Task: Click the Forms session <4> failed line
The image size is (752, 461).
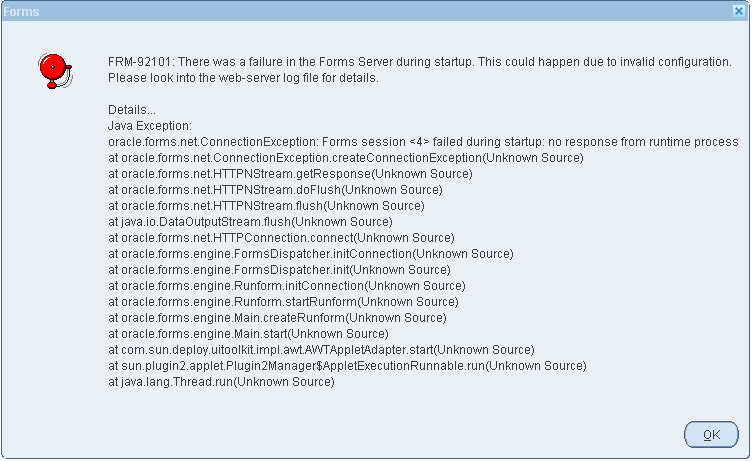Action: pyautogui.click(x=423, y=142)
